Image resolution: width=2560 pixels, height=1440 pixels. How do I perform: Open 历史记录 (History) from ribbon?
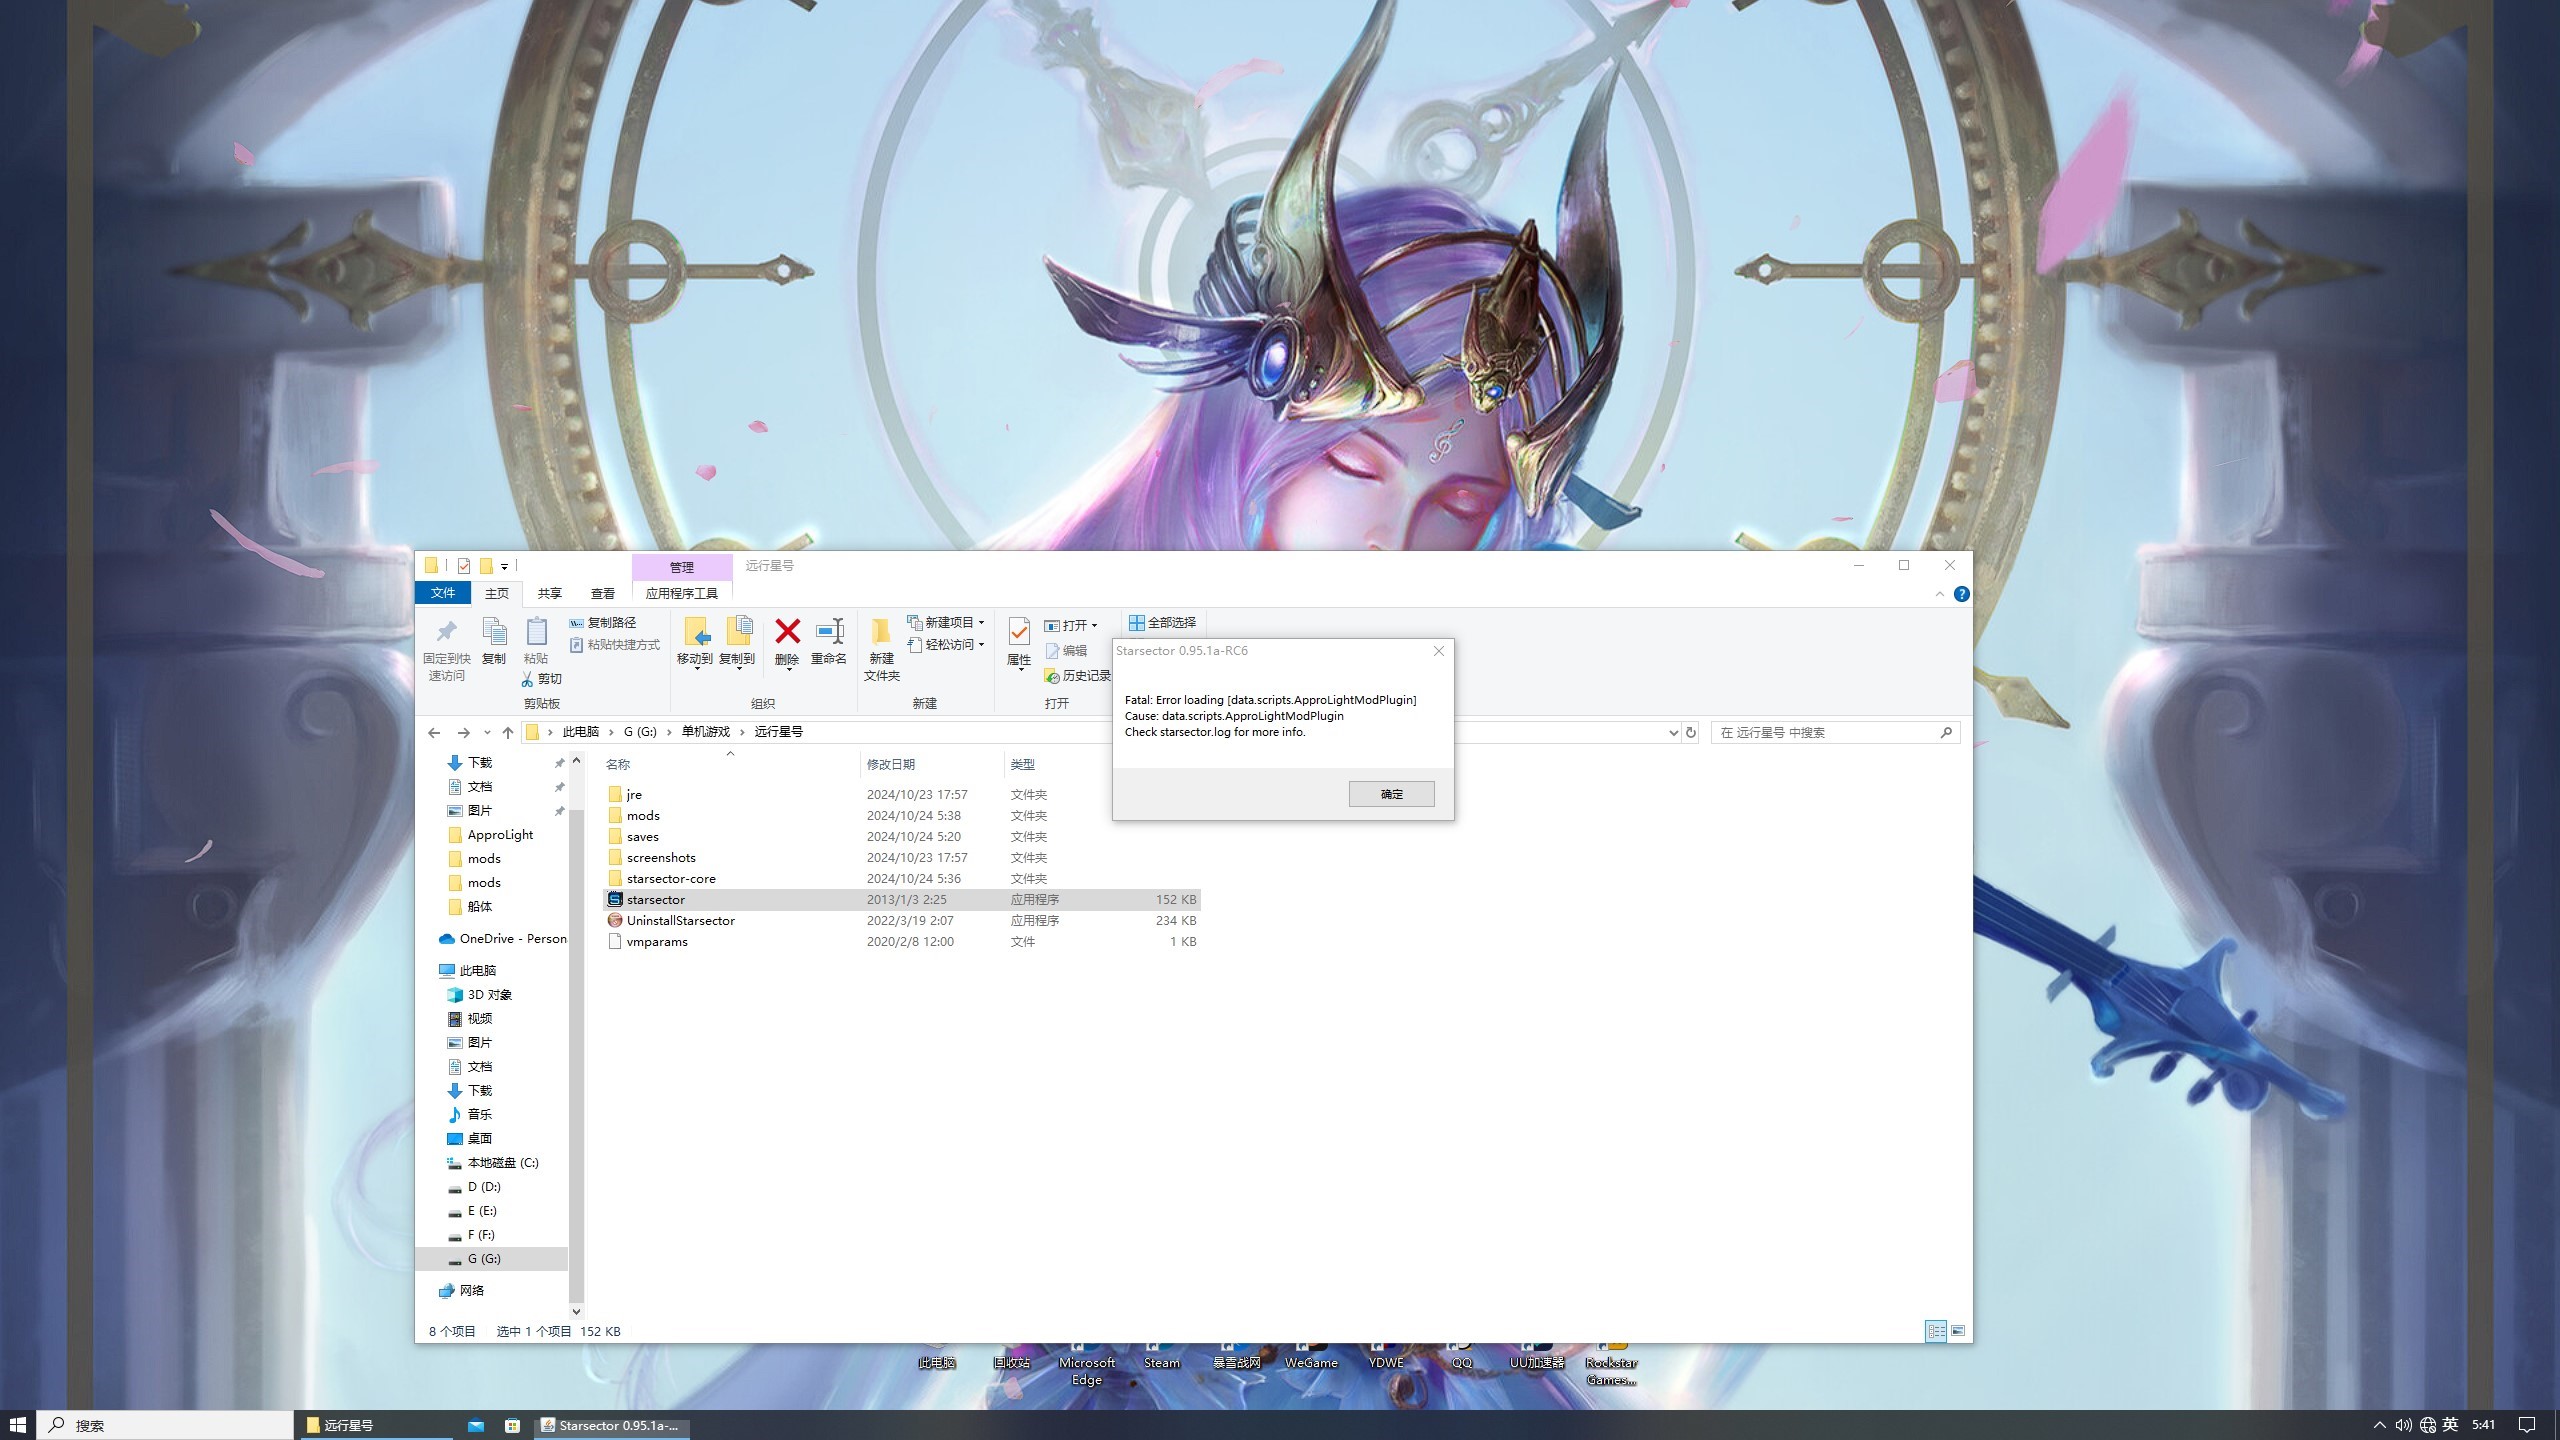[x=1080, y=676]
